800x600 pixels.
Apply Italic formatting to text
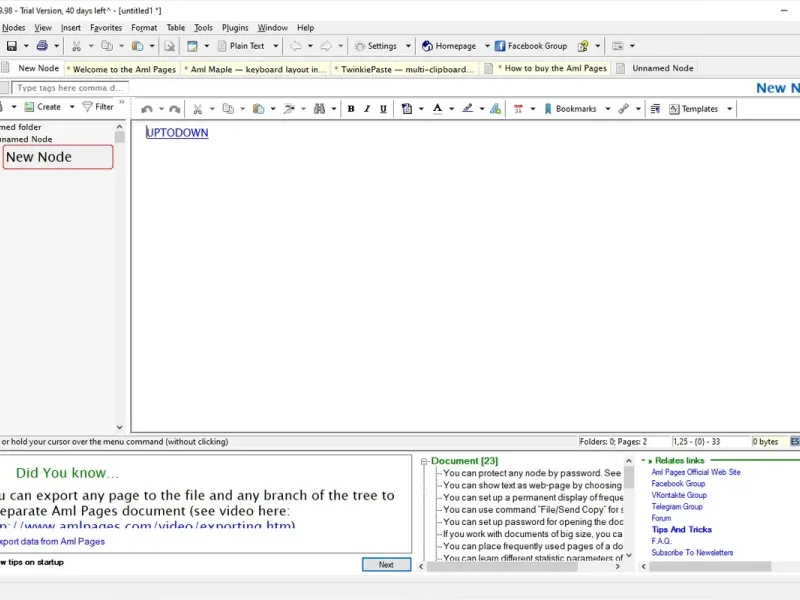click(x=367, y=108)
